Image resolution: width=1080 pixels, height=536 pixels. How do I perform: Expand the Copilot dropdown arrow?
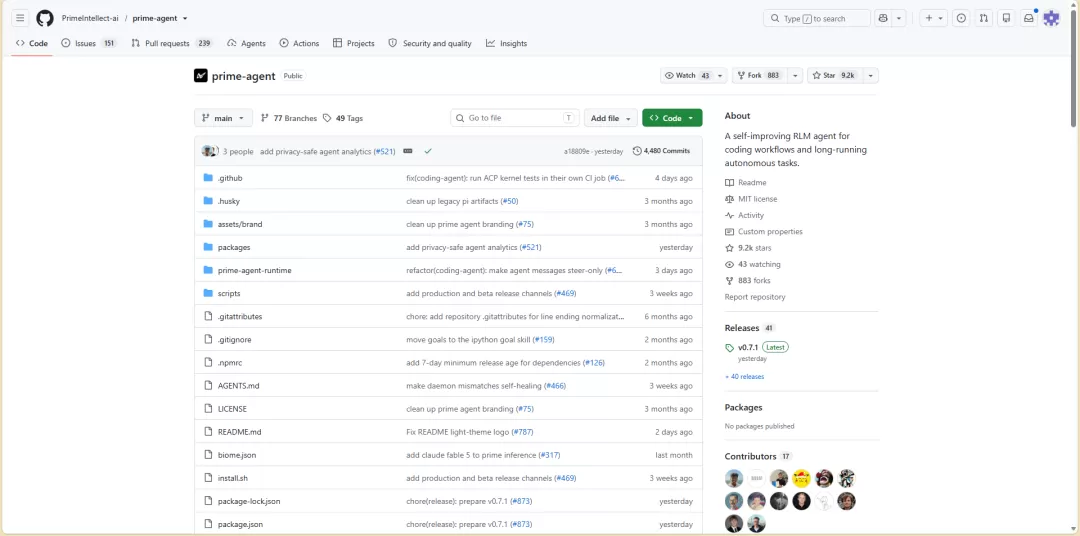tap(899, 19)
